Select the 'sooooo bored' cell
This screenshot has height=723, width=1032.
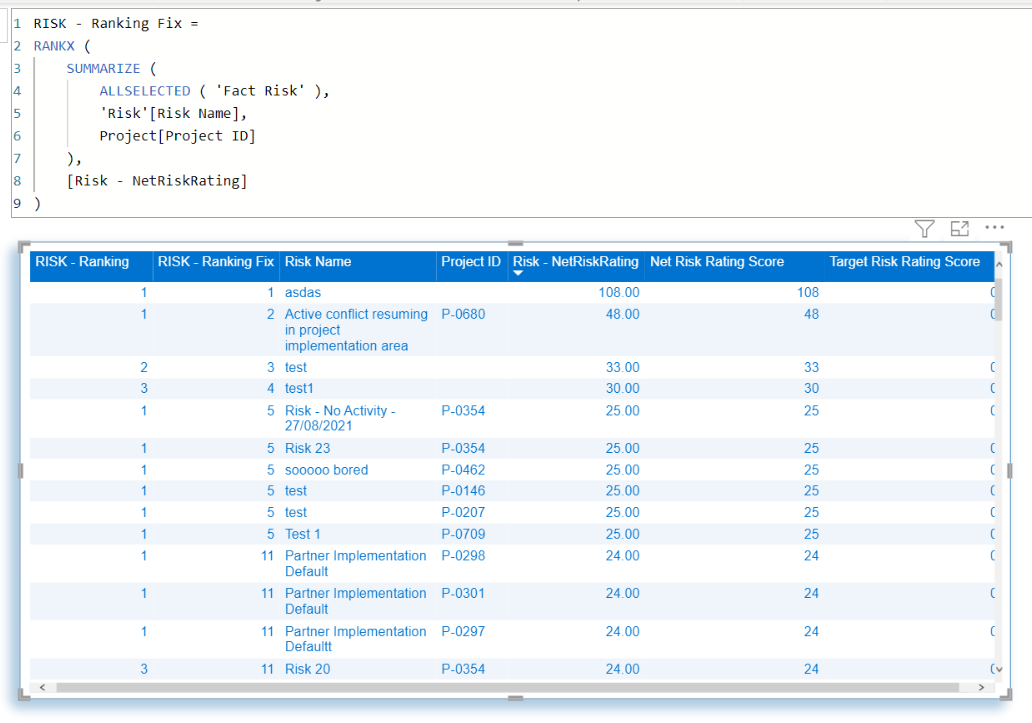[x=326, y=470]
